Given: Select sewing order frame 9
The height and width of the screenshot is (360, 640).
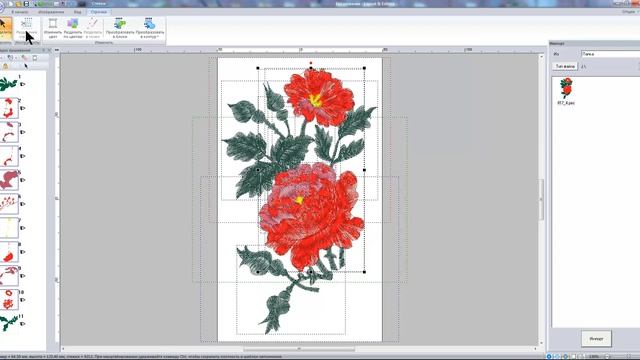Looking at the screenshot, I should click(9, 276).
